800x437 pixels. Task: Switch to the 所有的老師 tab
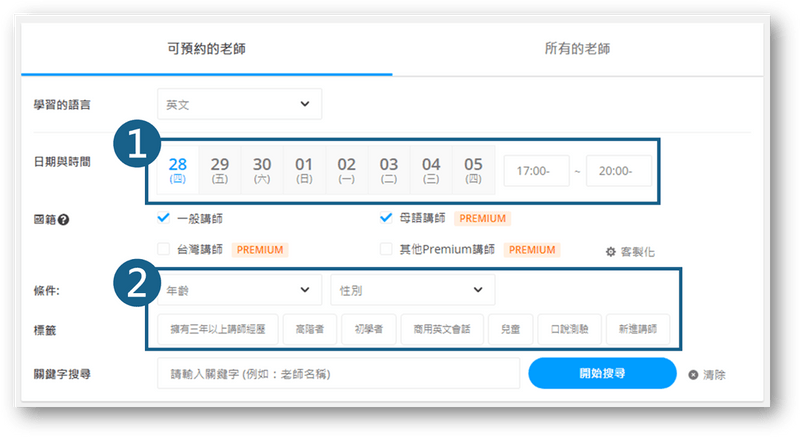pos(577,47)
